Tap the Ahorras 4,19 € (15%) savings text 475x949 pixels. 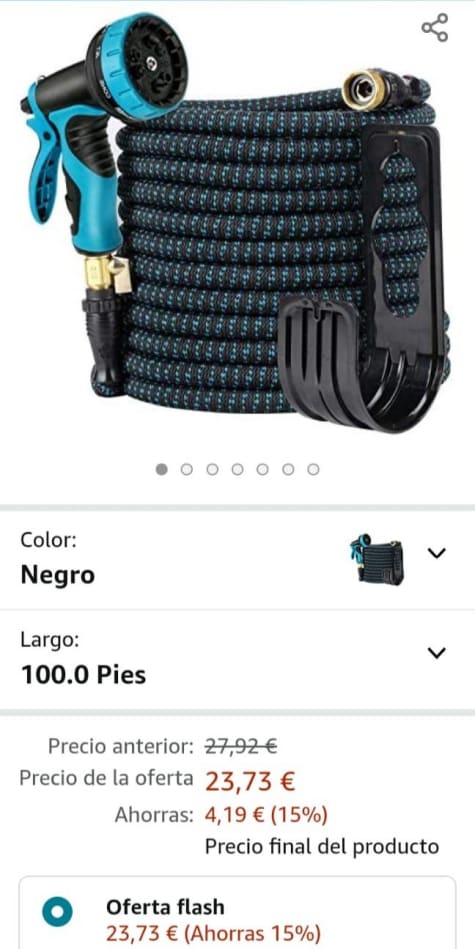pyautogui.click(x=221, y=815)
